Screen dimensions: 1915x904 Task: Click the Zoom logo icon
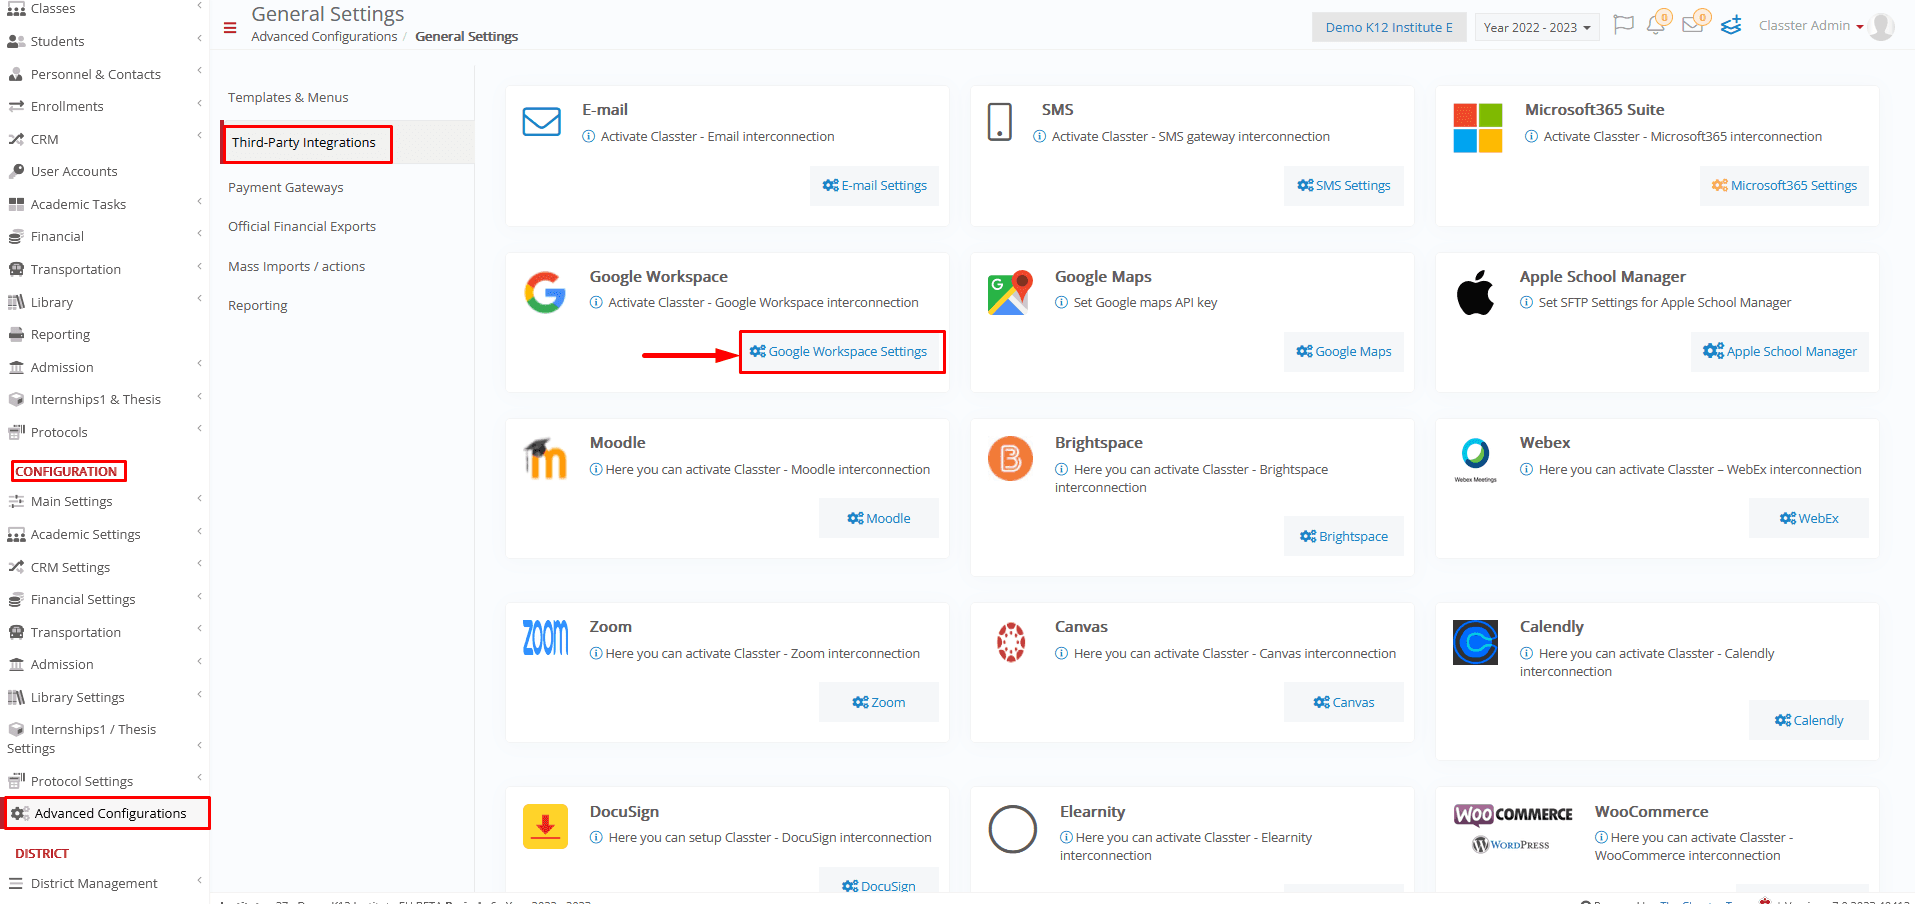(545, 637)
